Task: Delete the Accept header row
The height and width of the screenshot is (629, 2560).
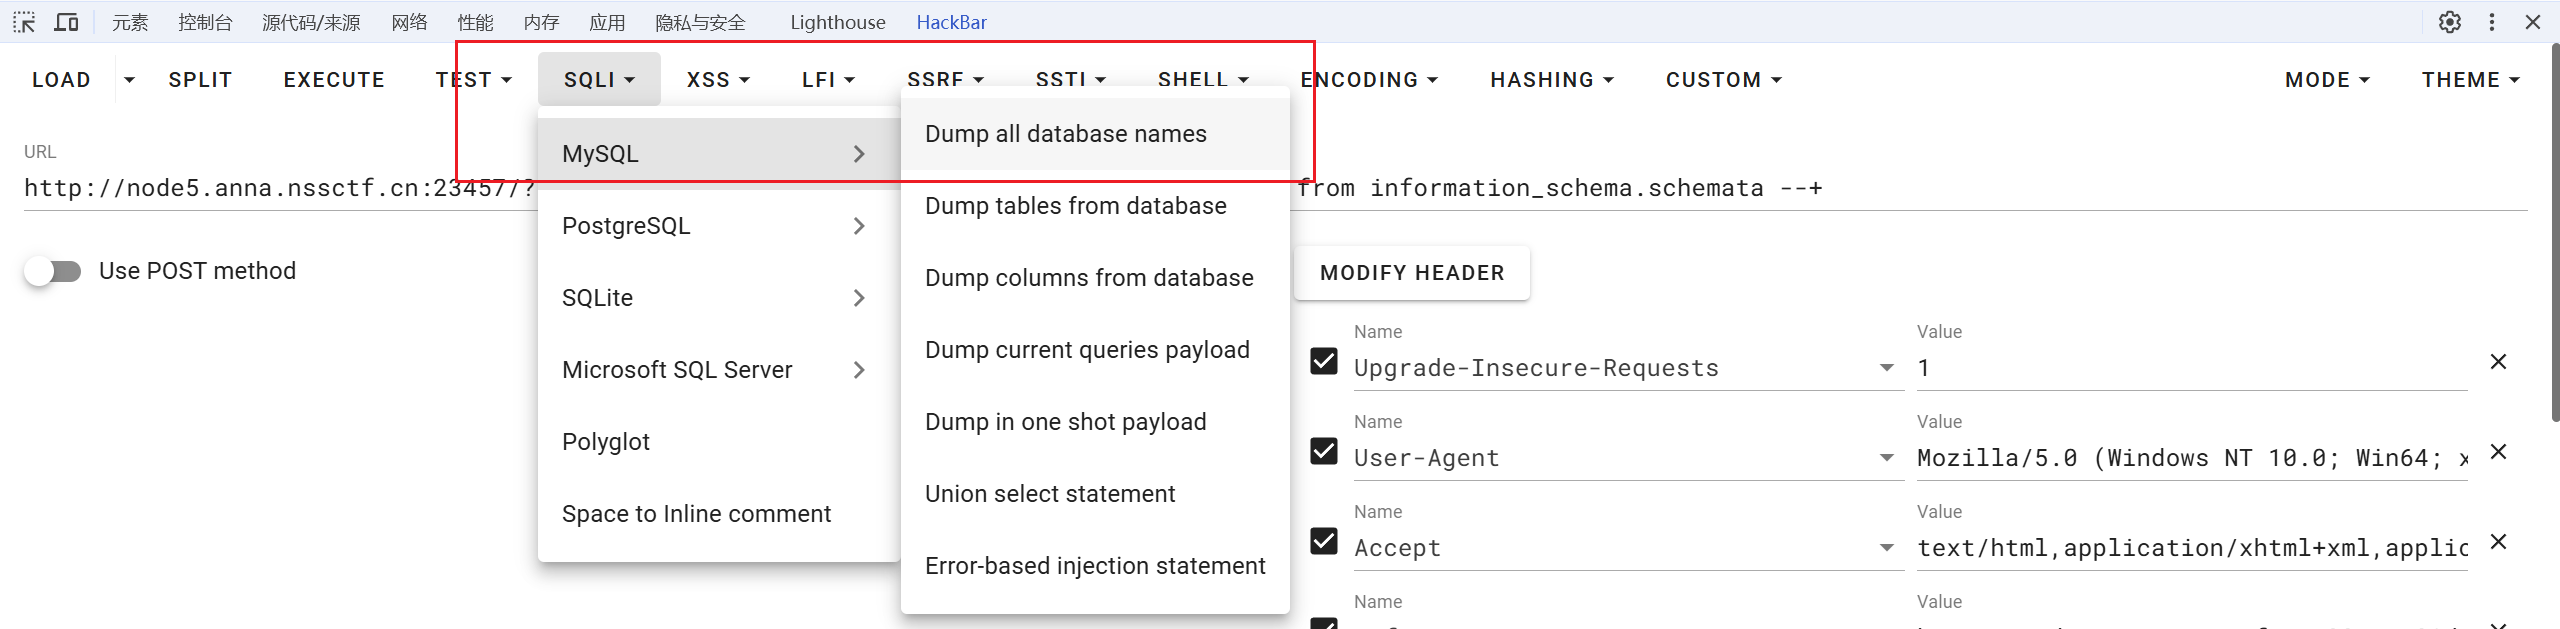Action: [x=2498, y=542]
